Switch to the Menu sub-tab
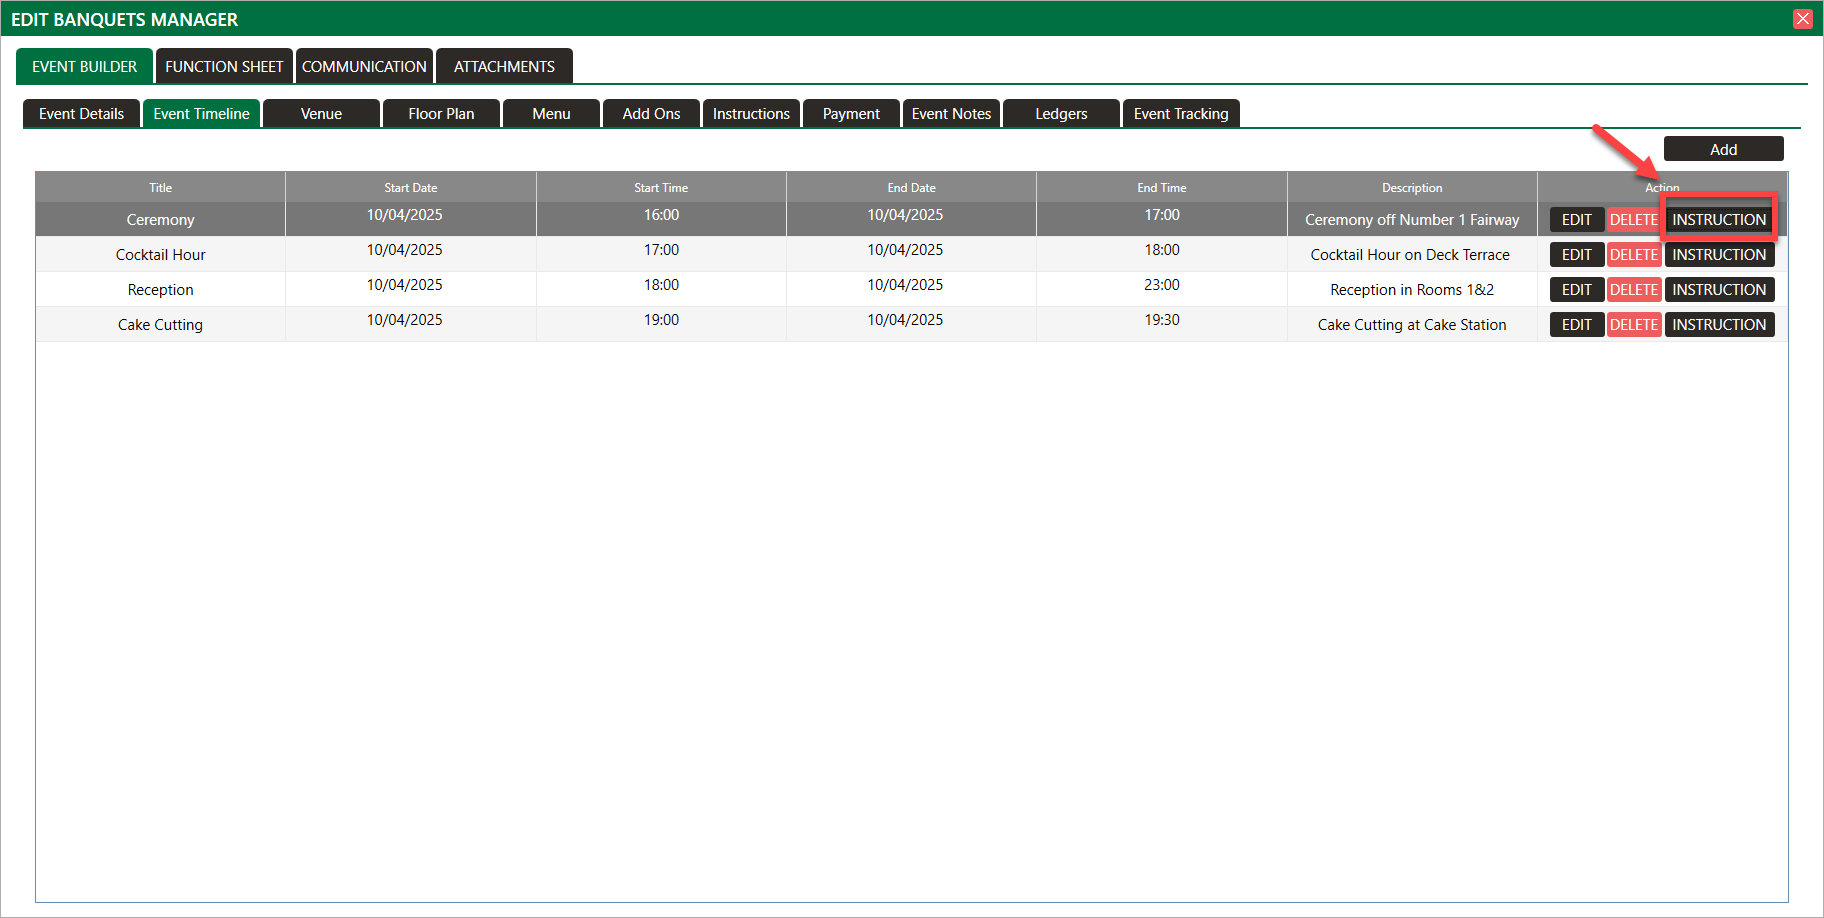The height and width of the screenshot is (918, 1824). coord(551,113)
